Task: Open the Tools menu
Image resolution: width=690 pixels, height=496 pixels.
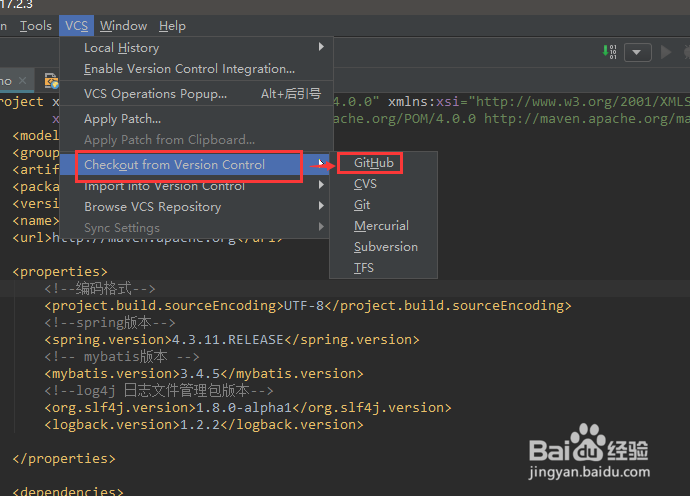Action: (x=36, y=26)
